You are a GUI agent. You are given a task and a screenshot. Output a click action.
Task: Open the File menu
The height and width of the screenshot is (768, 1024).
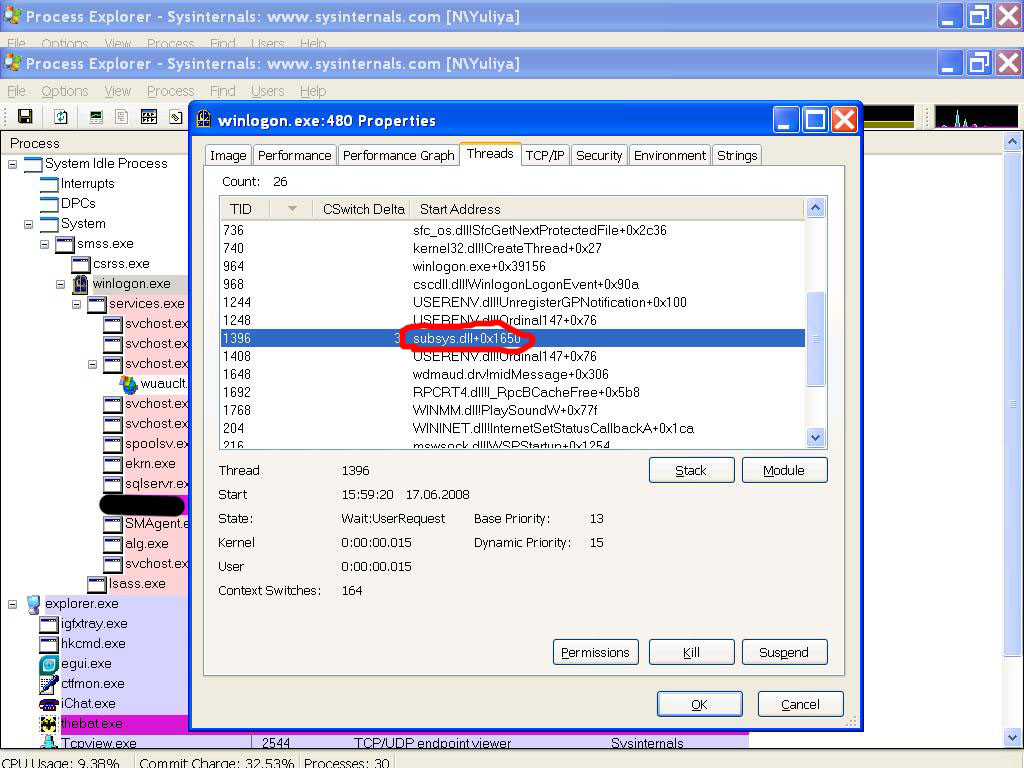point(16,91)
